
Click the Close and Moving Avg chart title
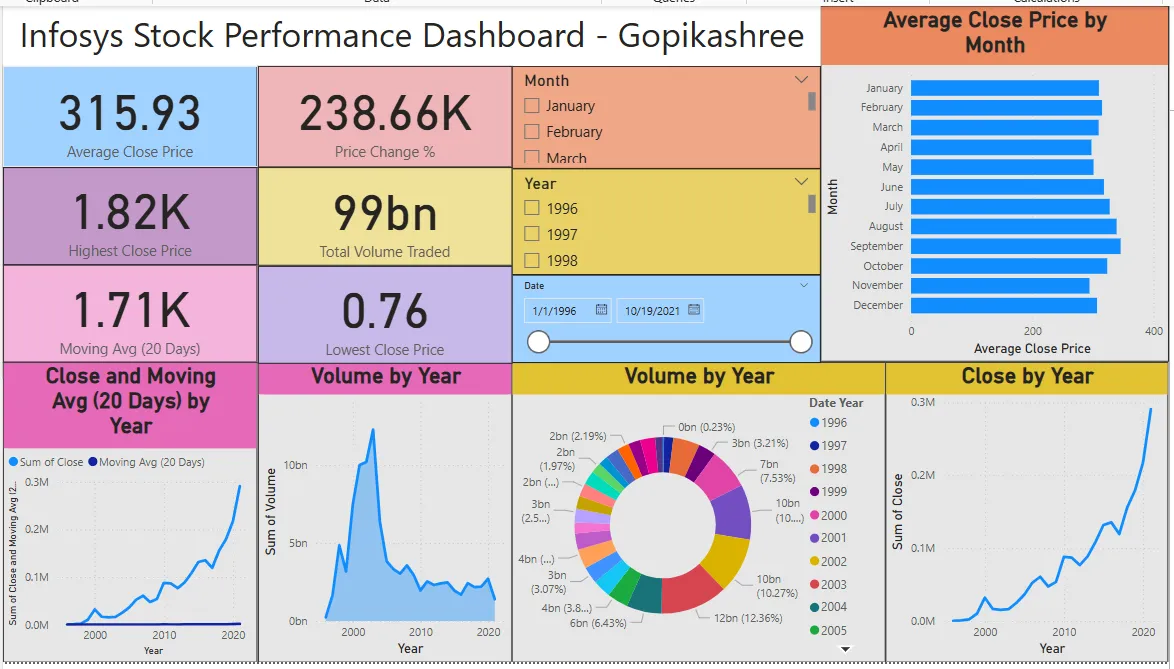[130, 401]
